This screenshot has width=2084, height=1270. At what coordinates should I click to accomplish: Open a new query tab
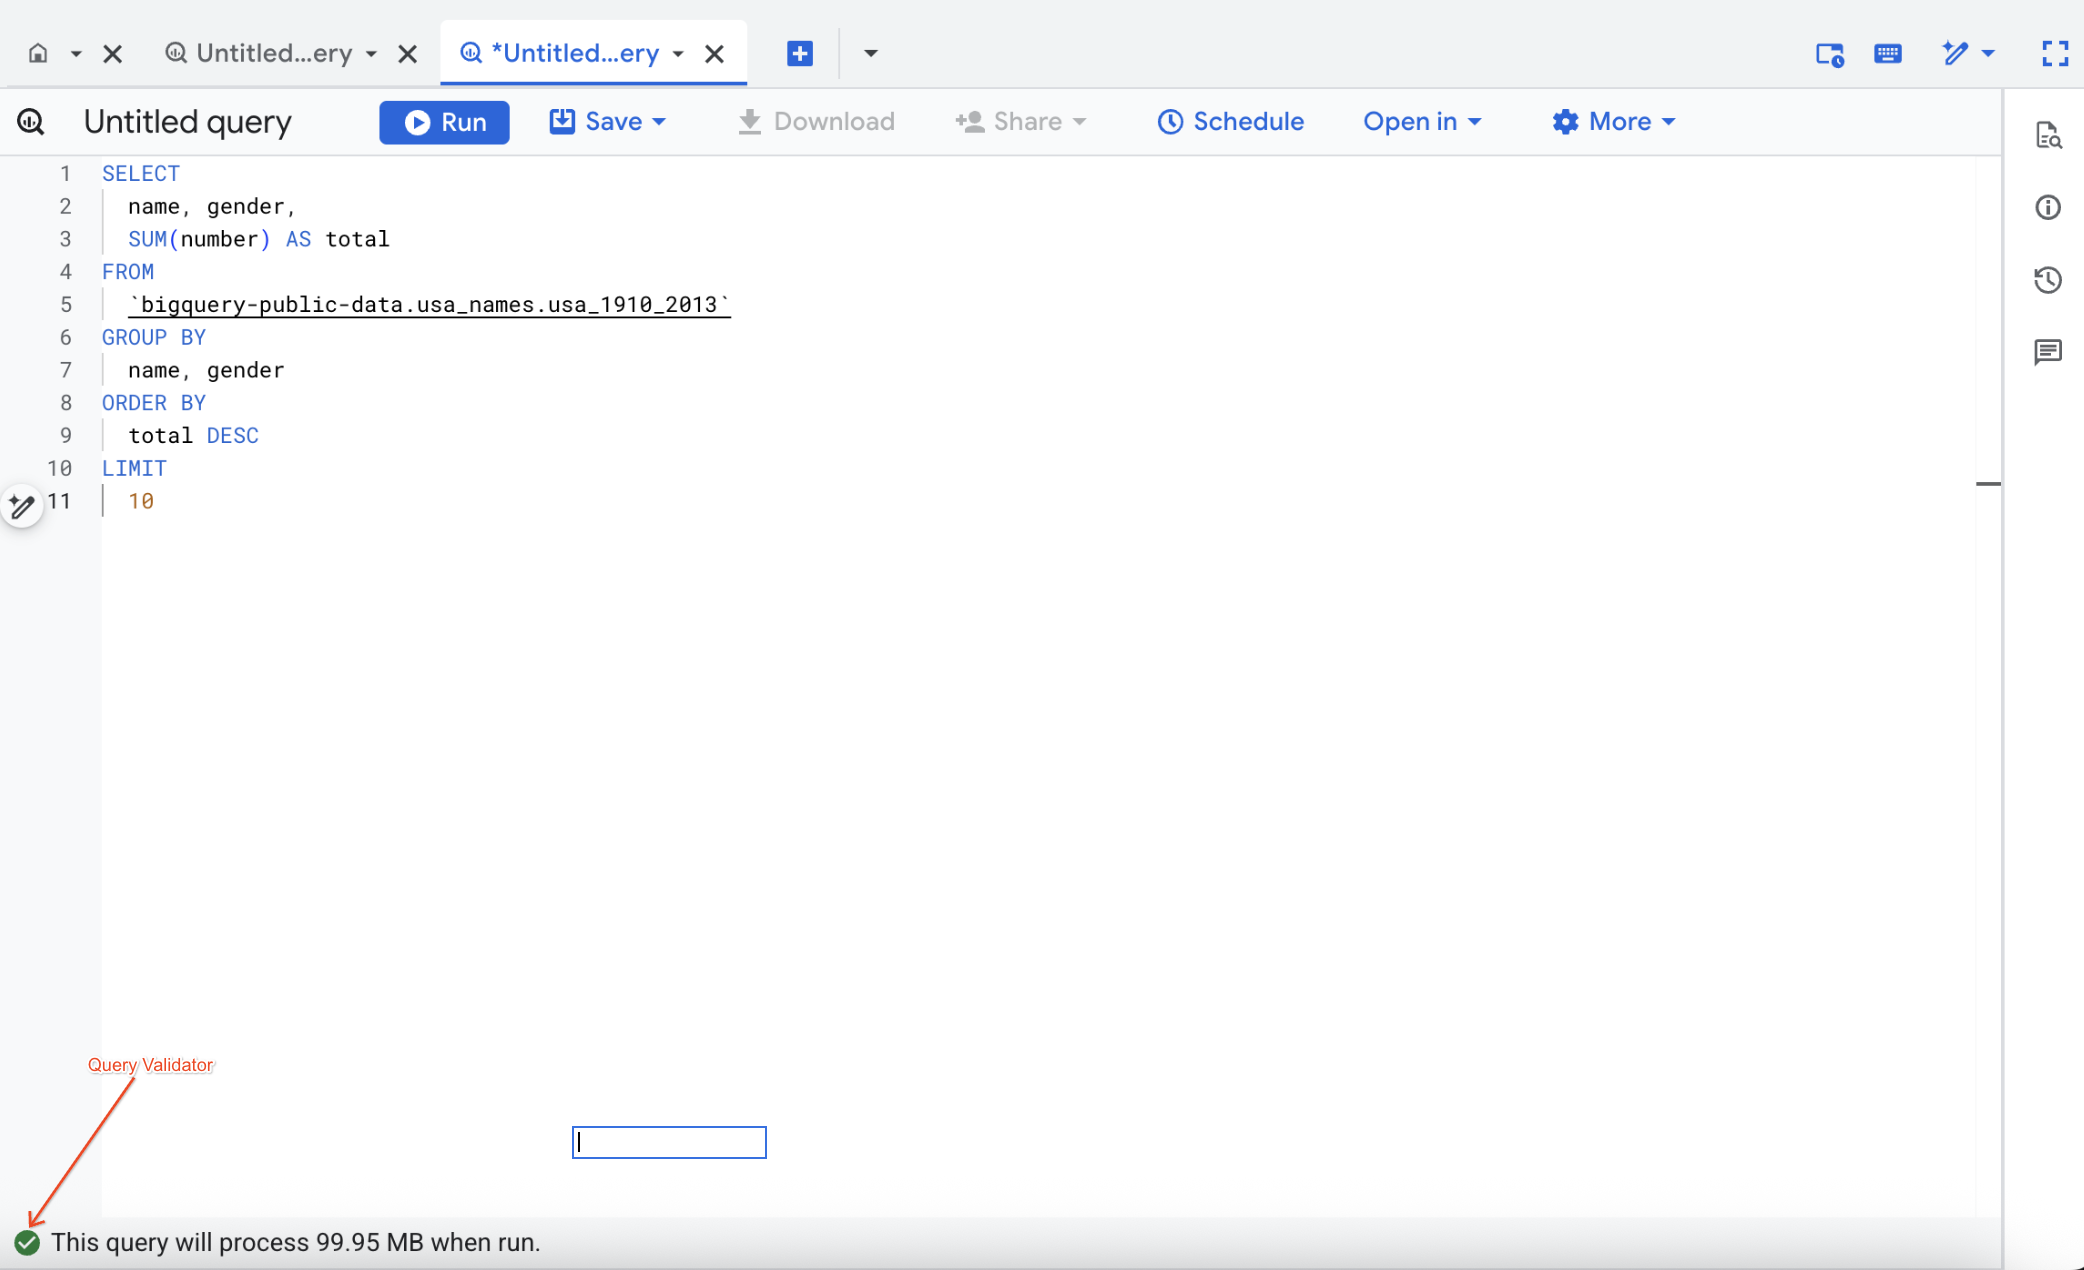pyautogui.click(x=800, y=53)
